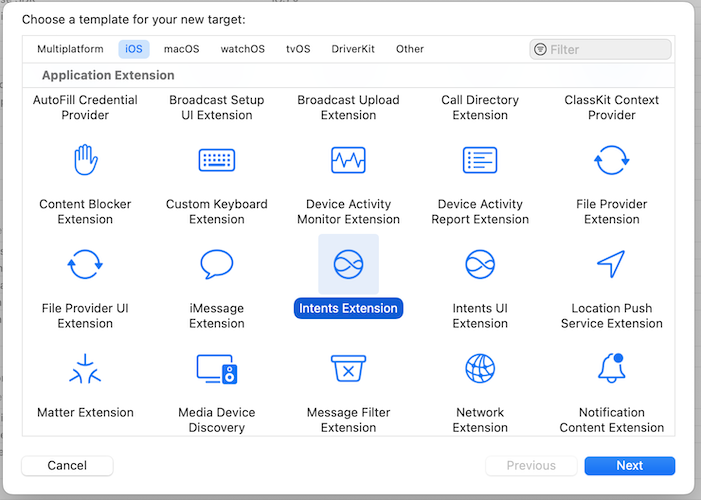Click the Application Extension section header
The image size is (701, 500).
point(108,75)
